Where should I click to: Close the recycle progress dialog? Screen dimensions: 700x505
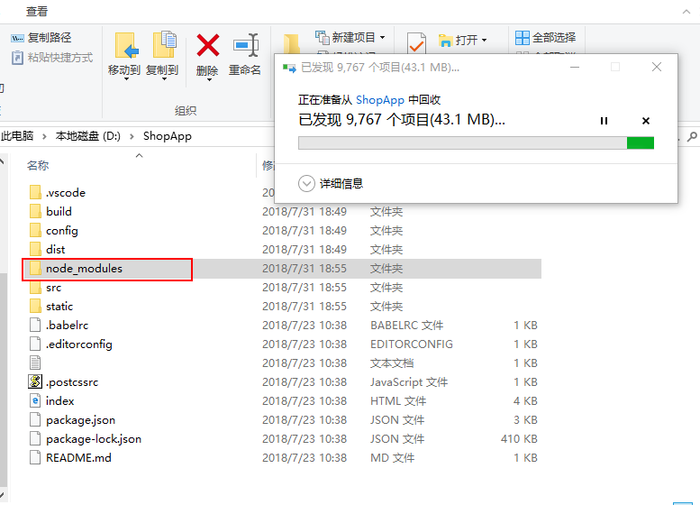656,67
